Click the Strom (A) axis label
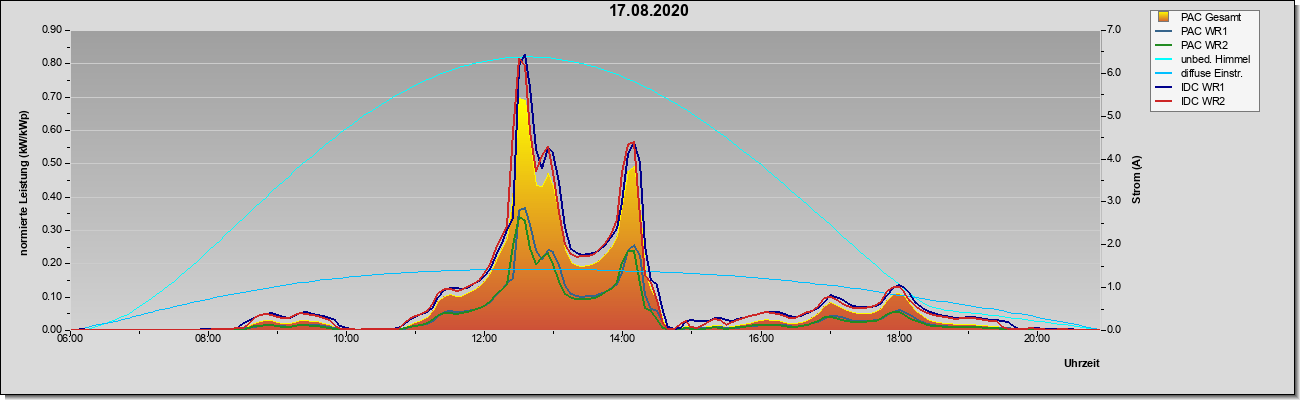The height and width of the screenshot is (400, 1300). pyautogui.click(x=1137, y=180)
